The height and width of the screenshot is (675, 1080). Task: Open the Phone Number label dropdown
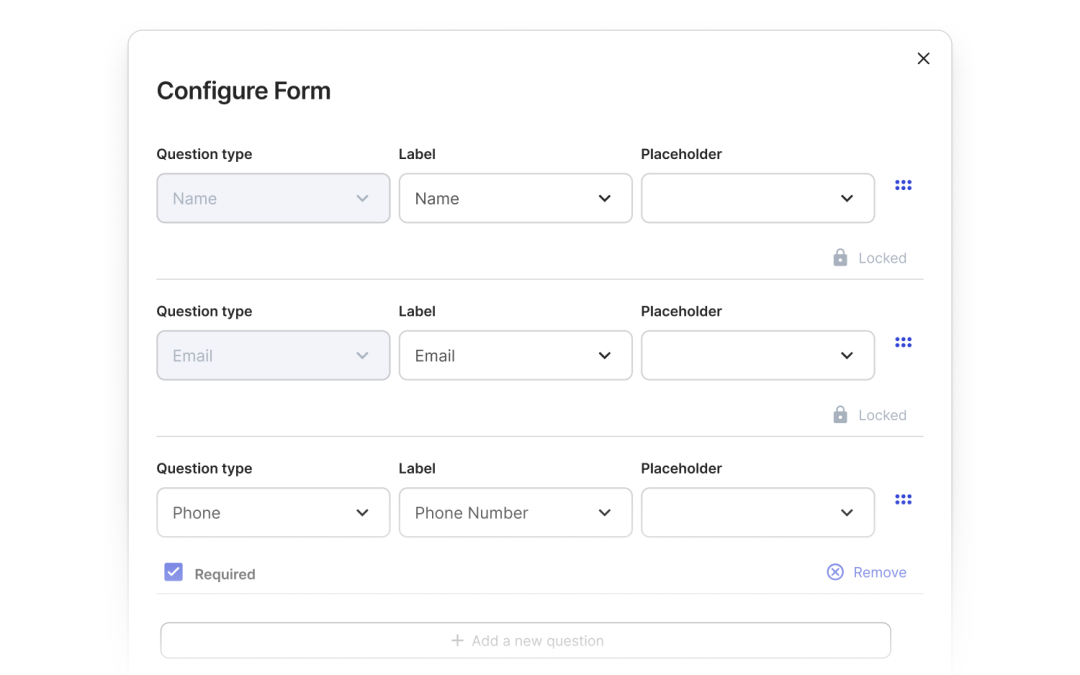click(515, 512)
